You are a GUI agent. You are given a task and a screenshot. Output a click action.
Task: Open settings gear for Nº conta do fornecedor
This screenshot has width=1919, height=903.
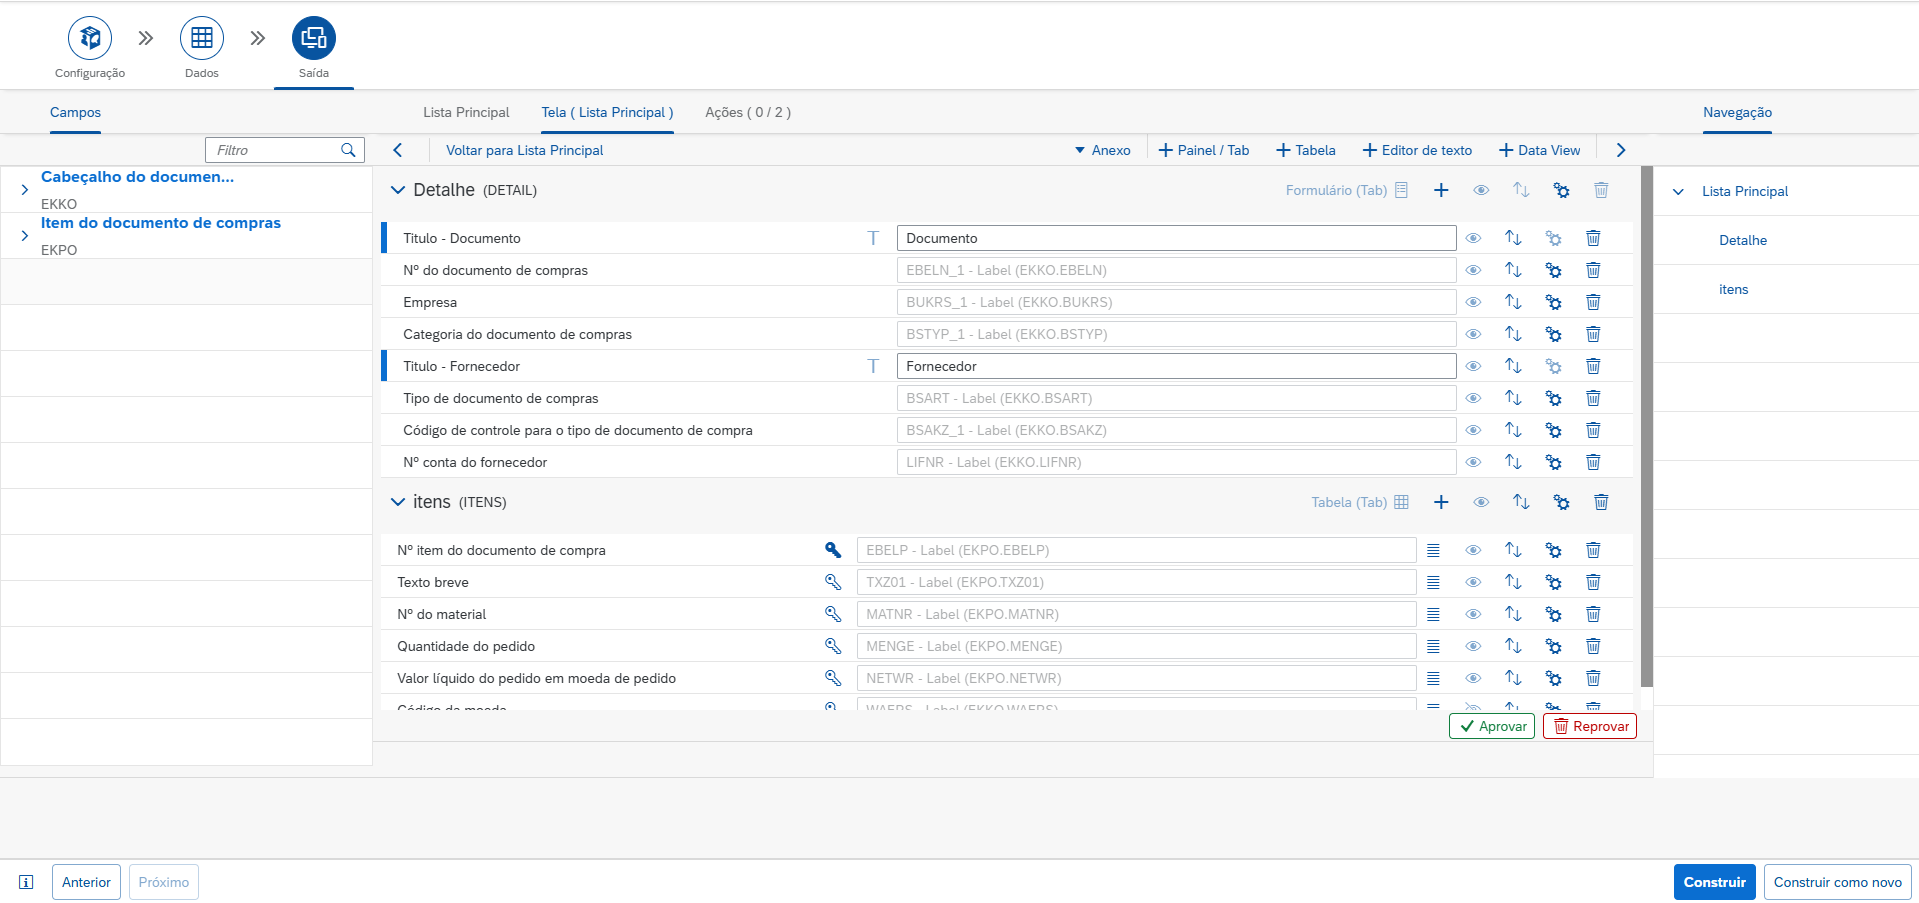coord(1553,462)
